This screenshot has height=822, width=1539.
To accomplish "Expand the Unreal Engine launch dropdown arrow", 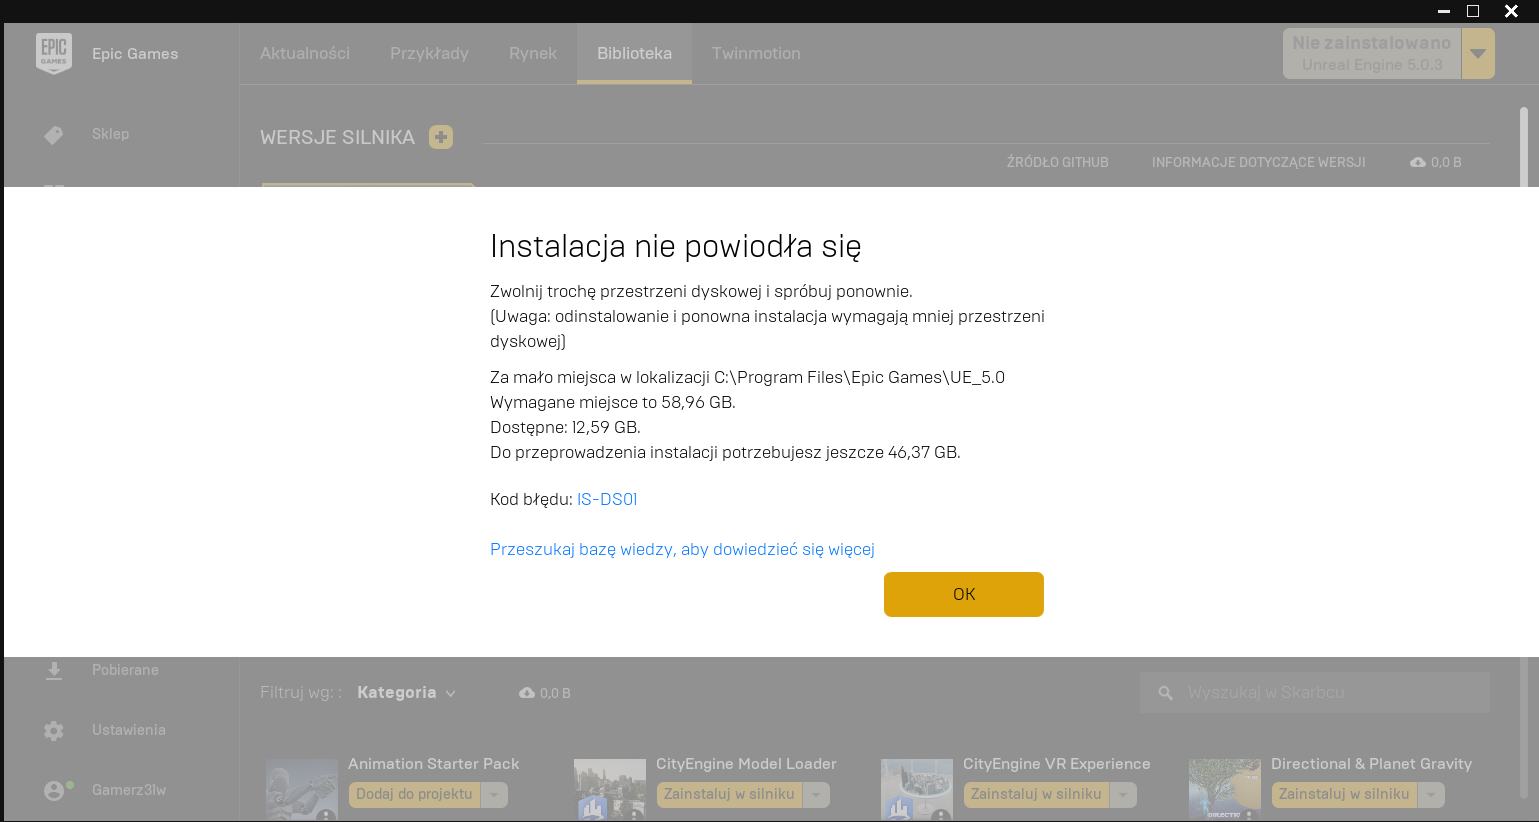I will [1478, 54].
